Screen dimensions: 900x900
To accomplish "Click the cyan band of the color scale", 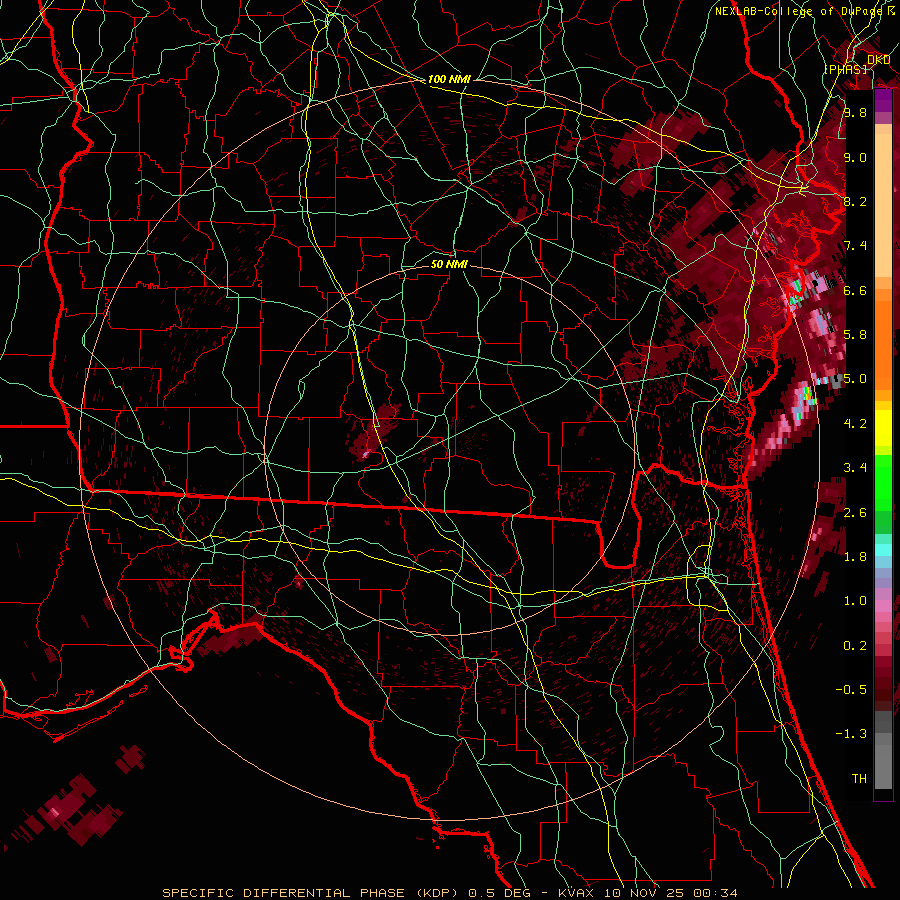I will pos(883,550).
